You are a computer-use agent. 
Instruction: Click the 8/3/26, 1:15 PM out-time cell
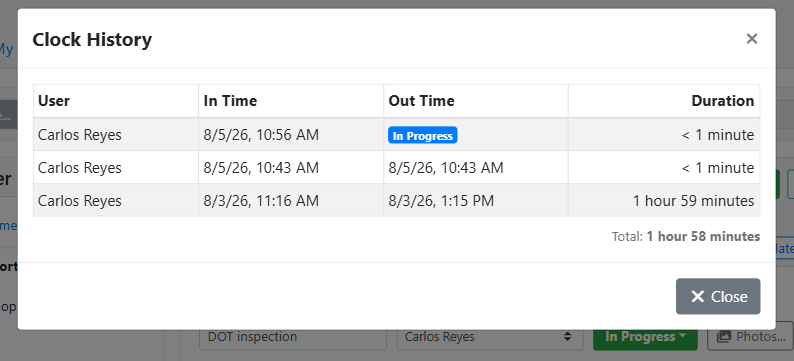pos(476,200)
